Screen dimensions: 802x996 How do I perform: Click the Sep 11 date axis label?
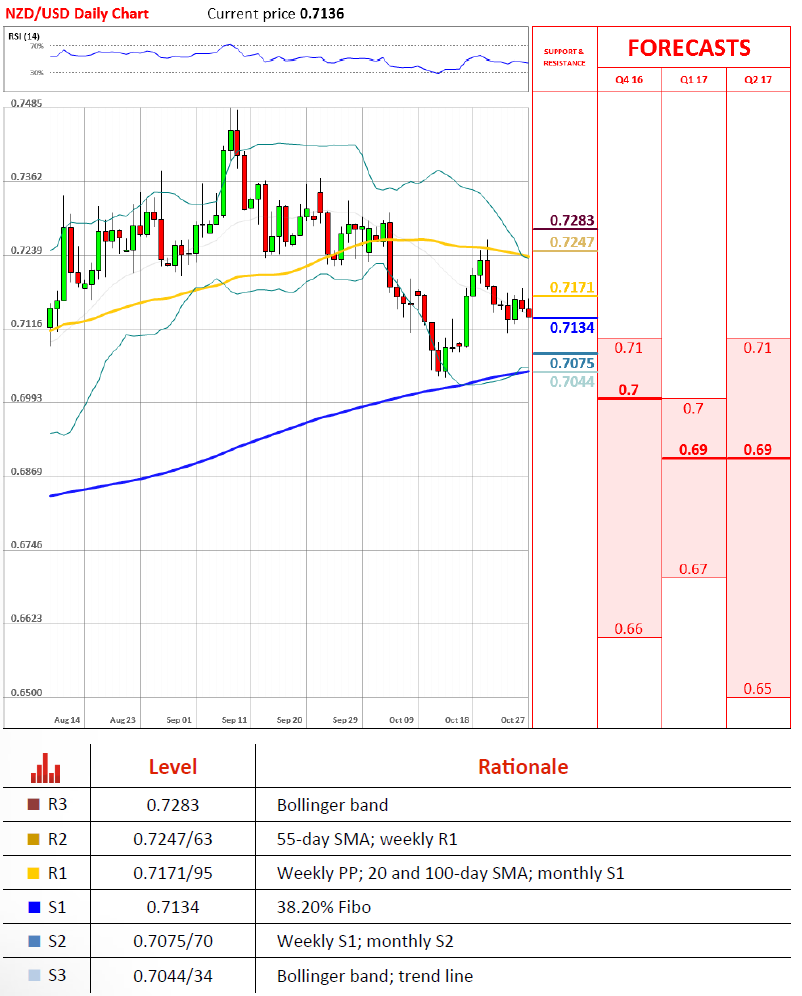tap(234, 720)
